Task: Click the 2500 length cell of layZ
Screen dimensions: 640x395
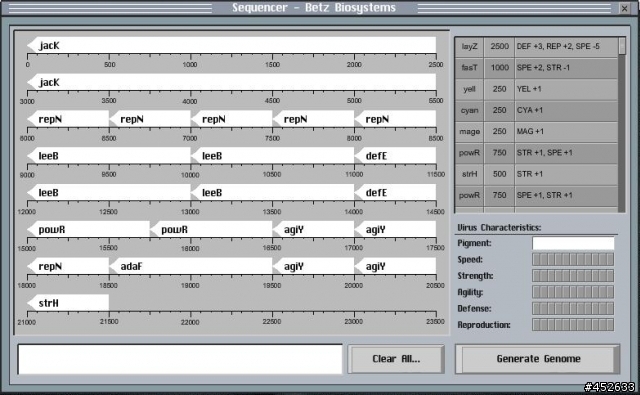Action: 499,47
